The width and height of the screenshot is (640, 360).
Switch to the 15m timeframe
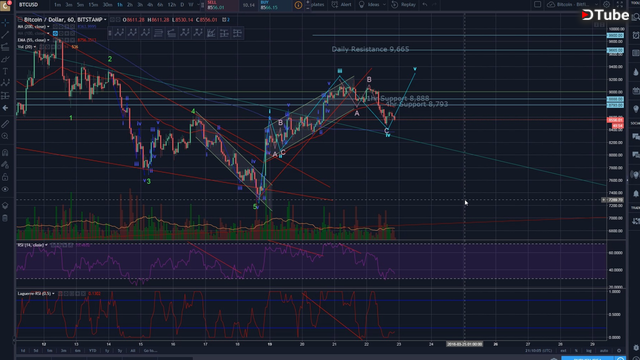(x=93, y=4)
